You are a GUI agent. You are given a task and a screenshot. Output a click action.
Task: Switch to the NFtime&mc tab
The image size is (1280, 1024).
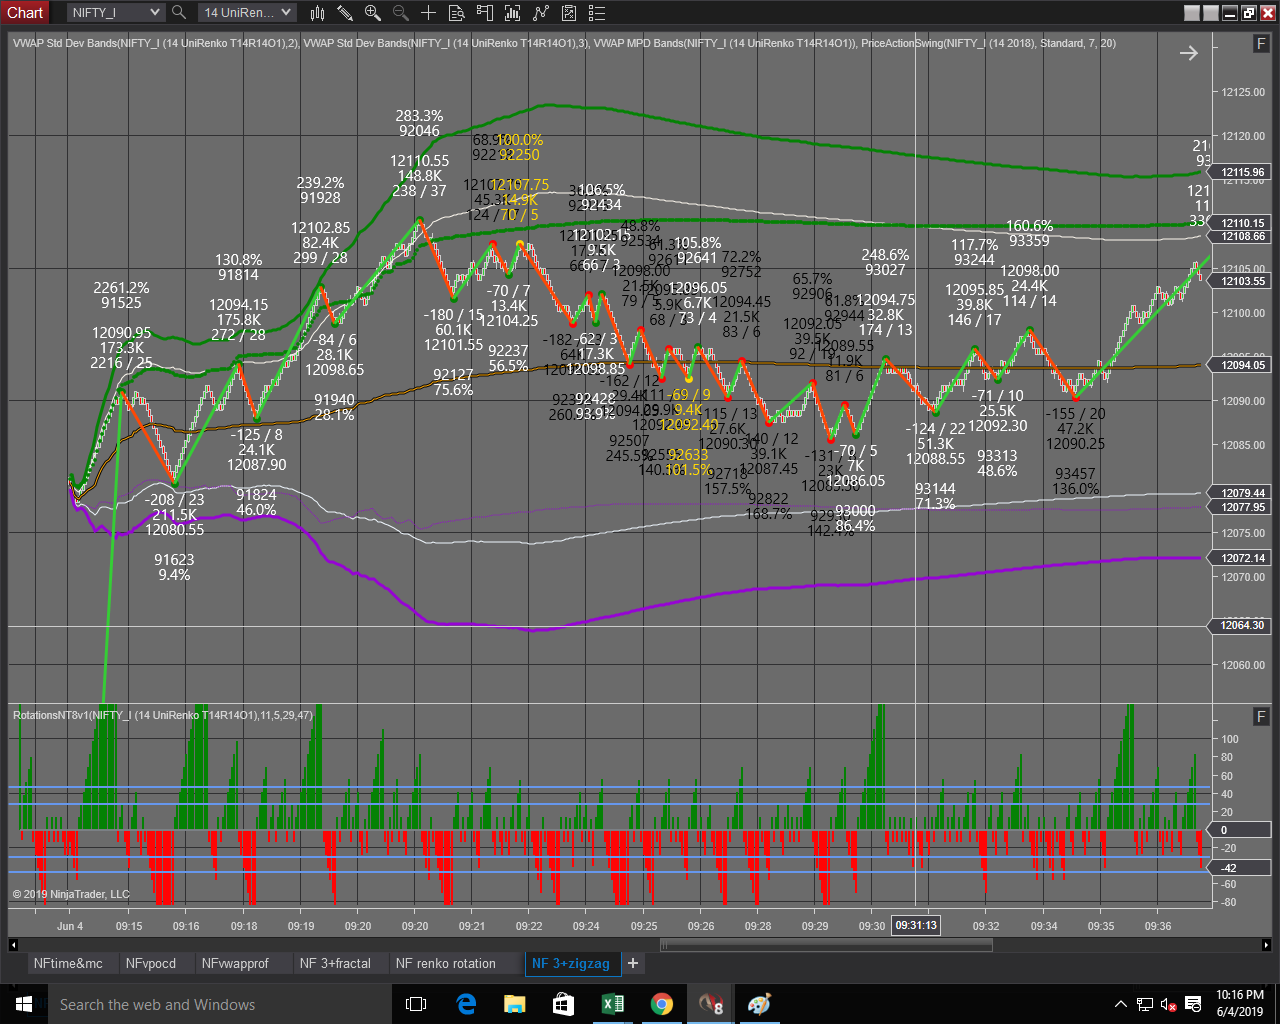coord(68,964)
